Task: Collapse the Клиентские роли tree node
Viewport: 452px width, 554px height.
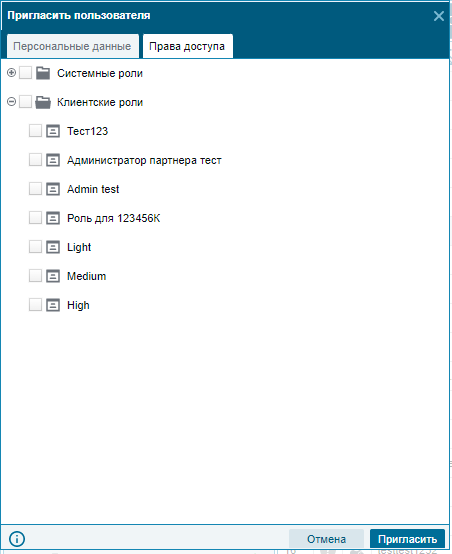Action: tap(11, 102)
